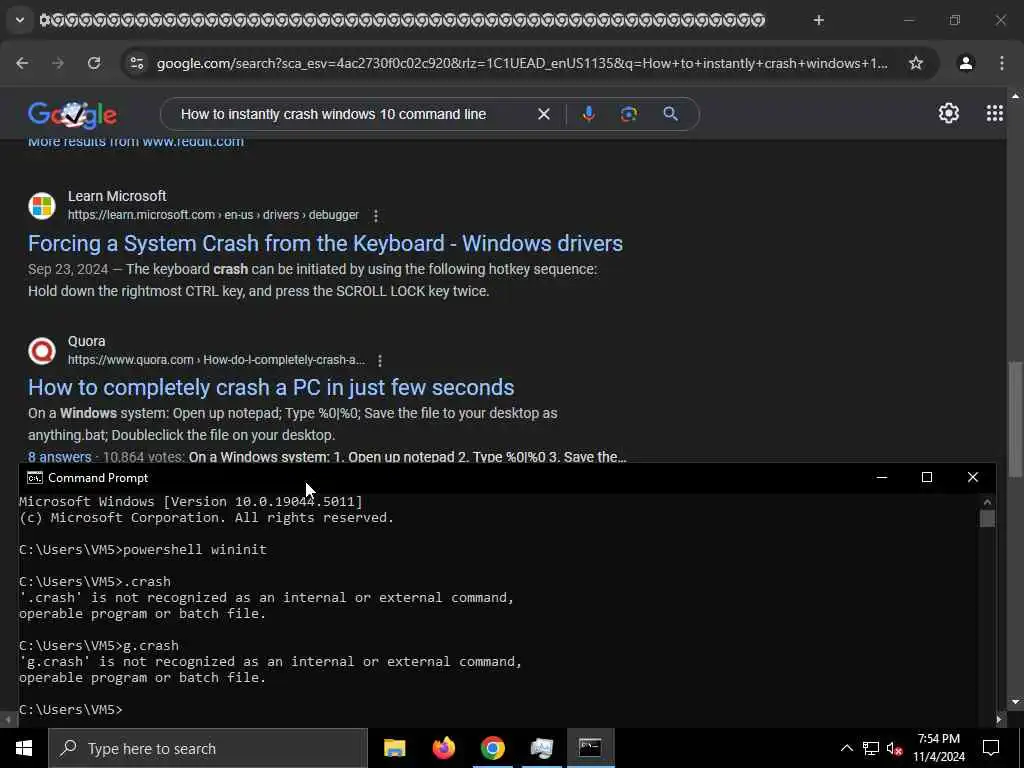Bookmark this page with star icon
This screenshot has height=768, width=1024.
[916, 63]
